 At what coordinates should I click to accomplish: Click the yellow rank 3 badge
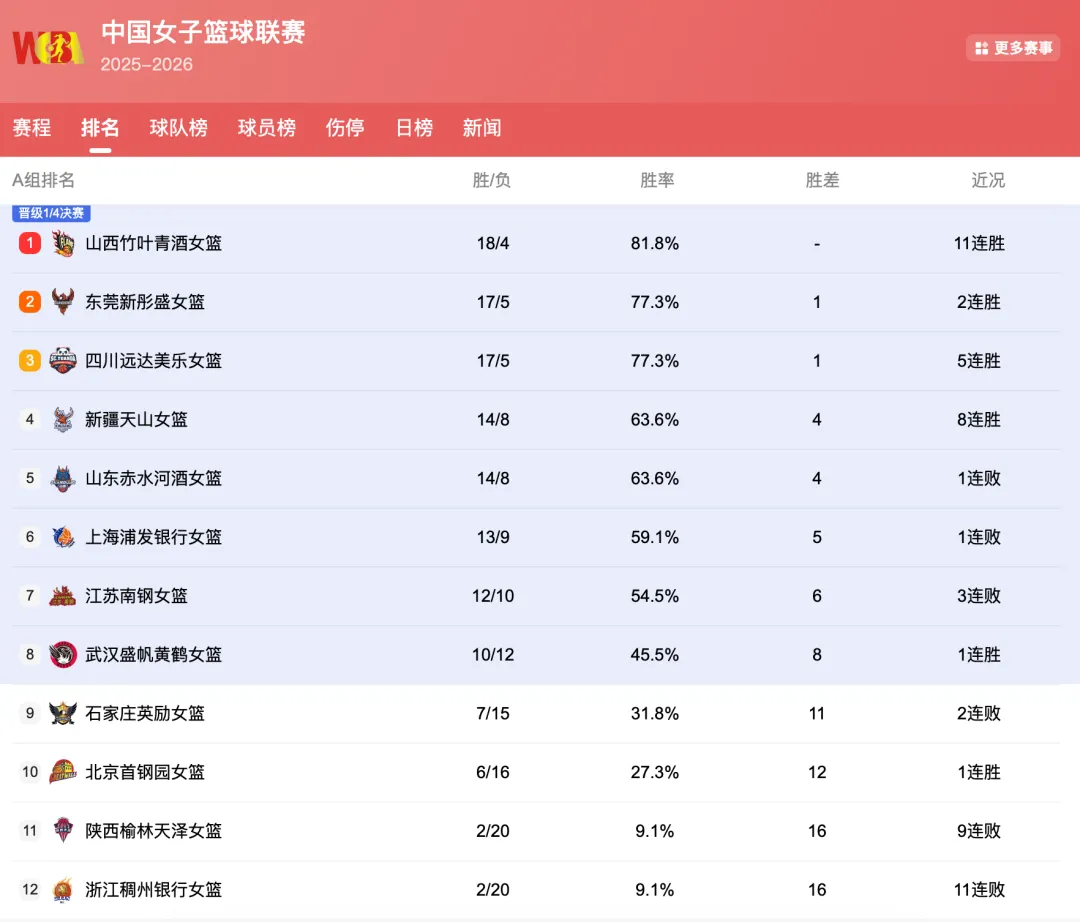pyautogui.click(x=30, y=360)
